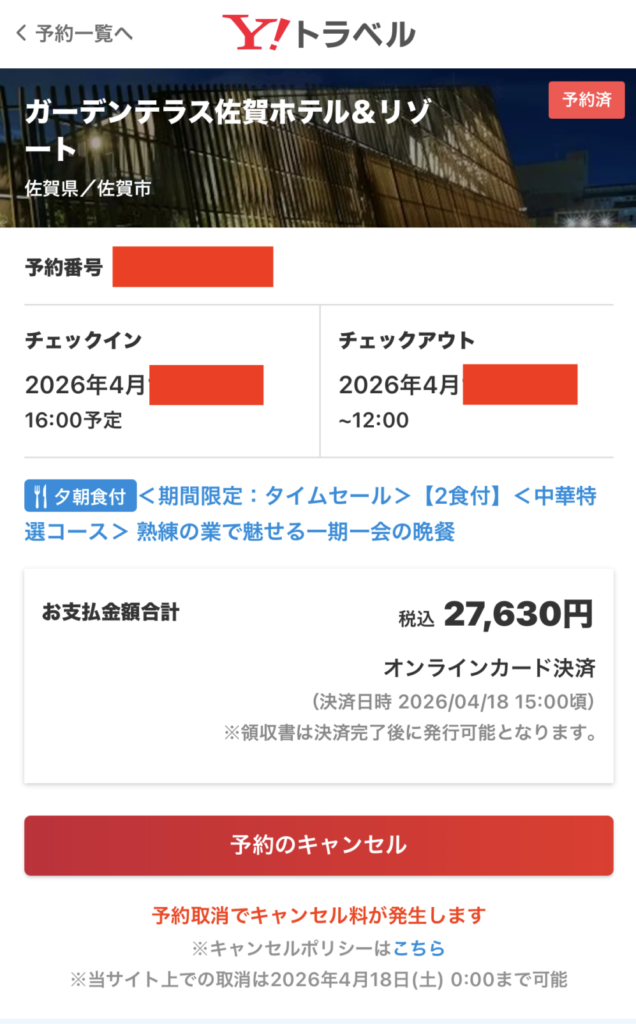Image resolution: width=636 pixels, height=1024 pixels.
Task: Tap the チェックアウト heading
Action: pyautogui.click(x=404, y=340)
